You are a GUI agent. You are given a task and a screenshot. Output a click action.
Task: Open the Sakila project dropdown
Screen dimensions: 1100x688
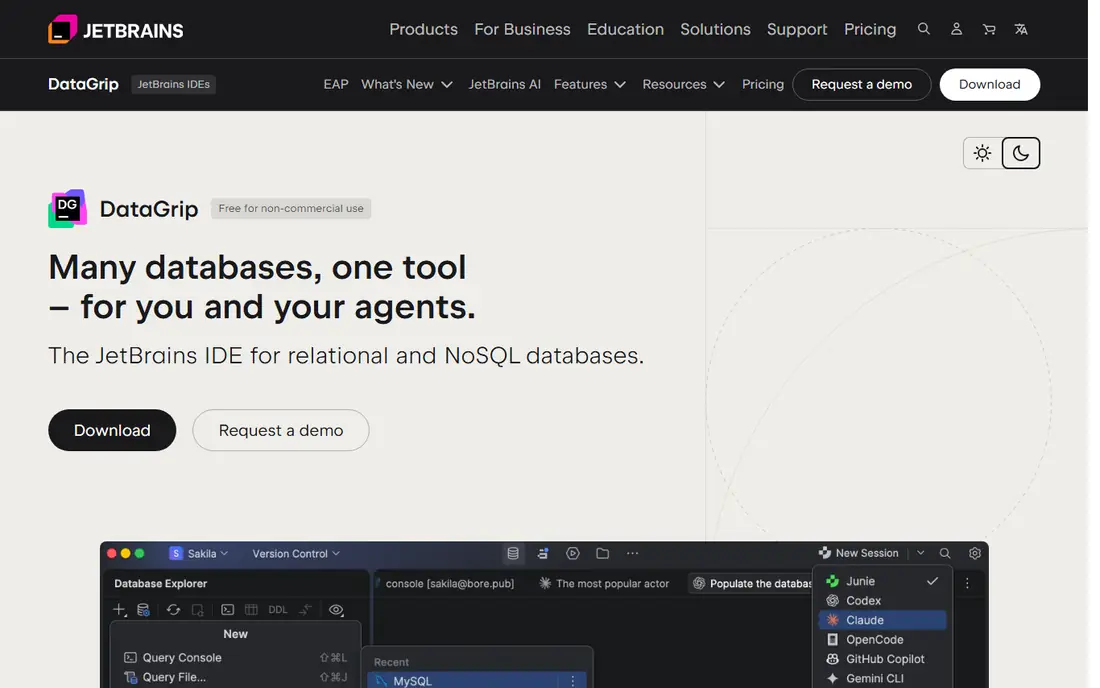pyautogui.click(x=199, y=553)
